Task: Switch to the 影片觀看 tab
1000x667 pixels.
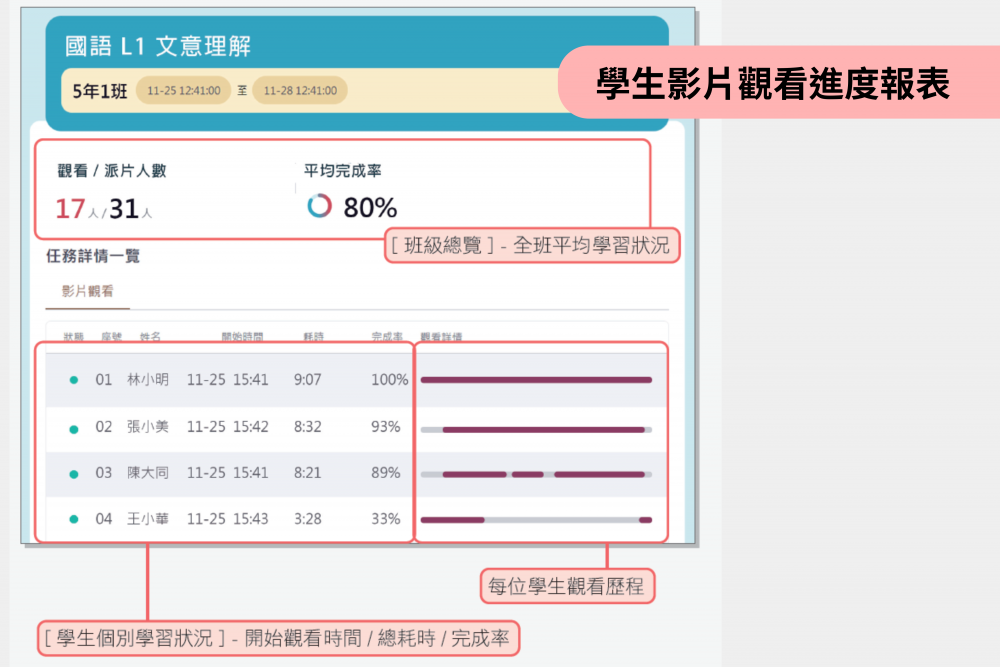Action: [88, 291]
